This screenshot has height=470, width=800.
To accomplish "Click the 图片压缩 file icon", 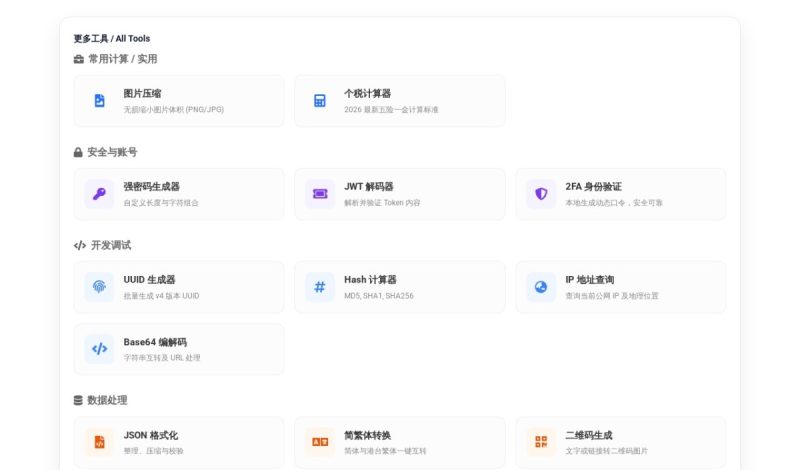I will pyautogui.click(x=99, y=101).
